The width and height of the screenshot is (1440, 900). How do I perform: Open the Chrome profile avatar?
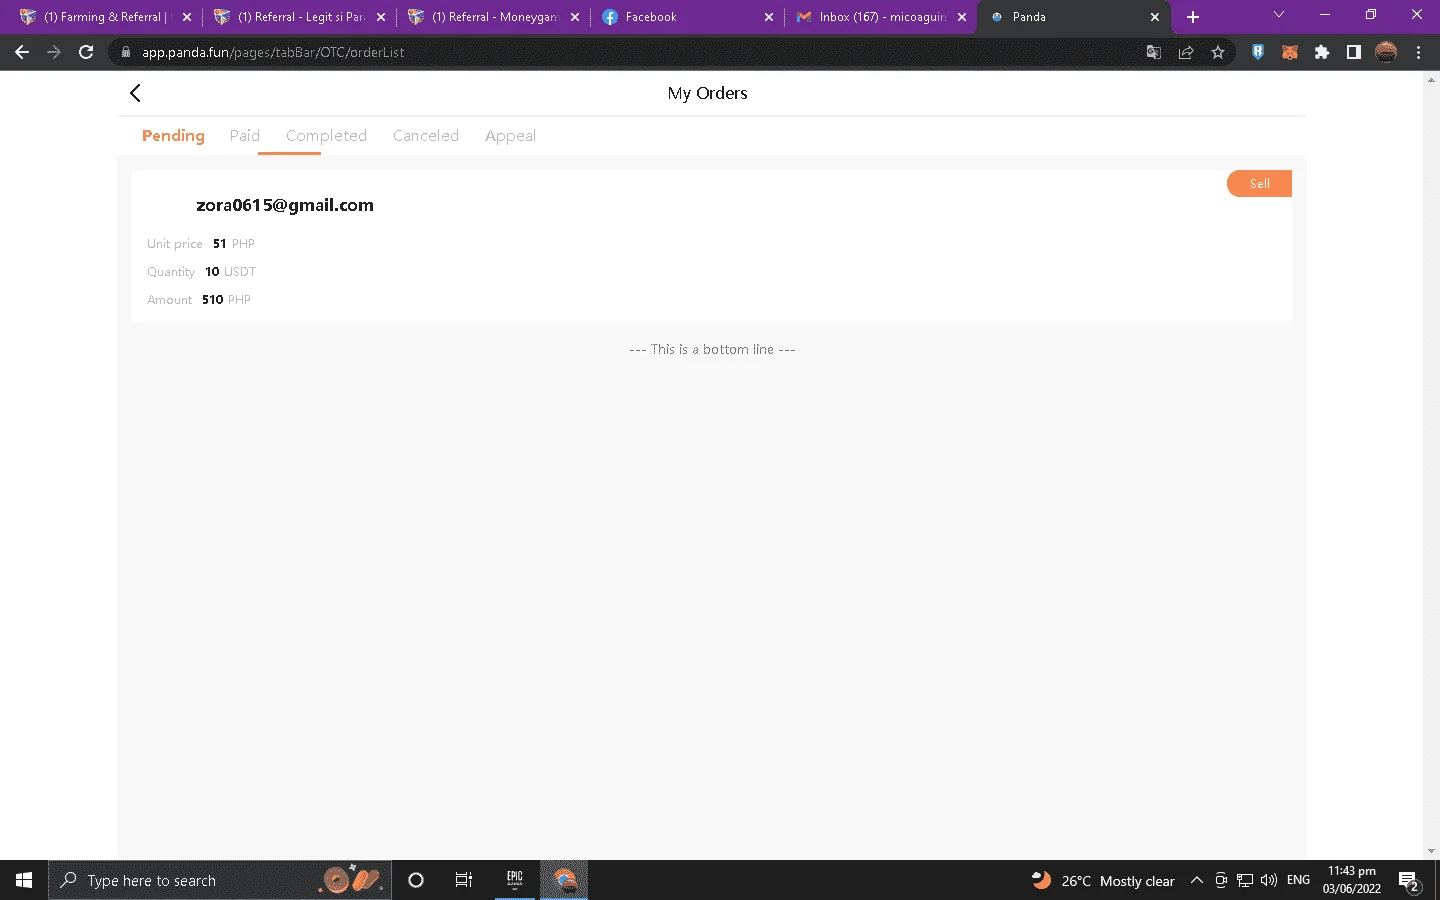click(1386, 52)
